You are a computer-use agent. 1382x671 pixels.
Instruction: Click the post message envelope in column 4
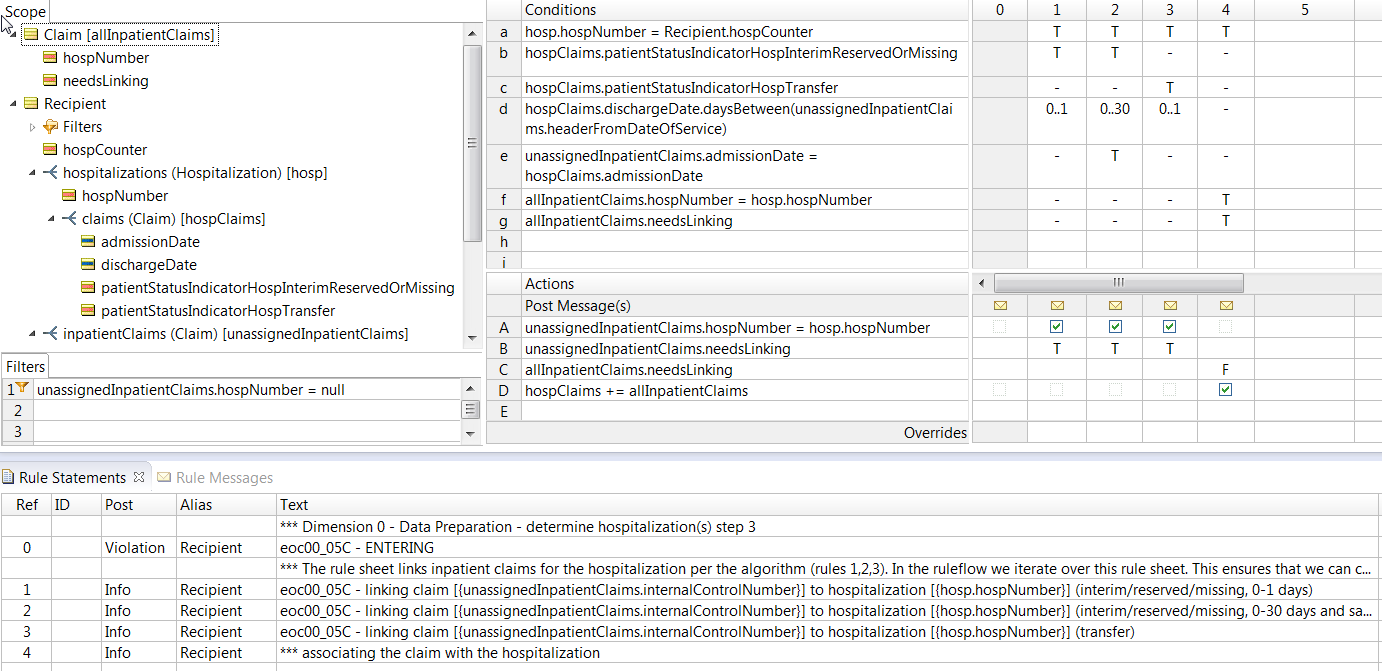[x=1226, y=306]
